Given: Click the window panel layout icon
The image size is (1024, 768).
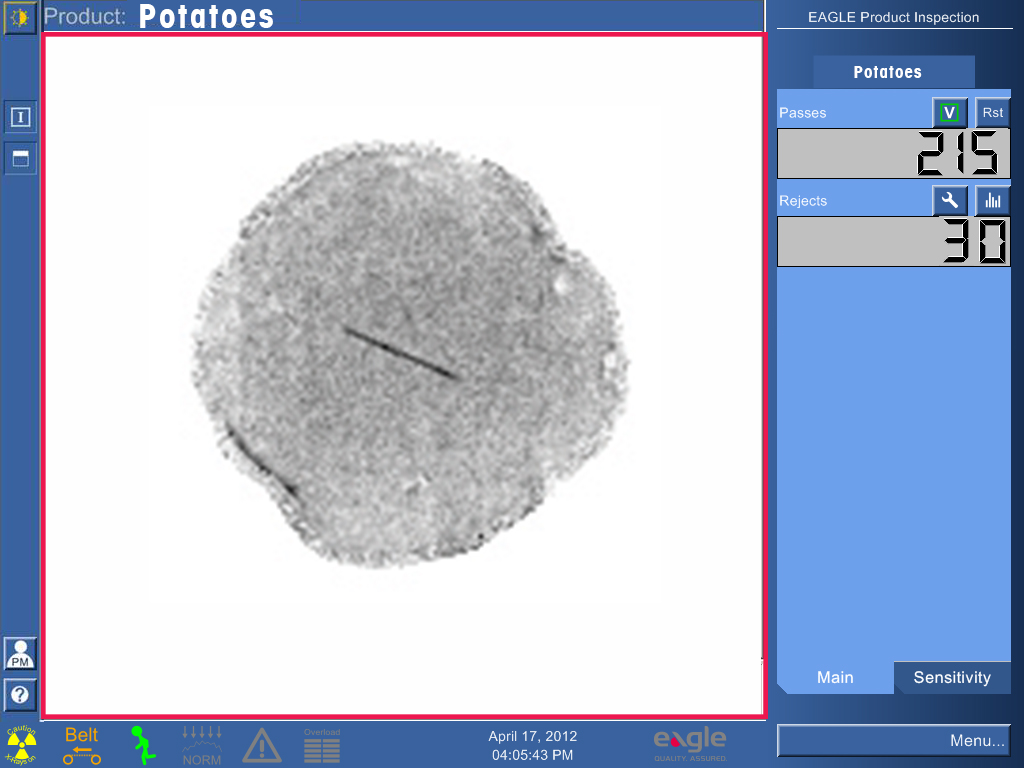Looking at the screenshot, I should pyautogui.click(x=20, y=158).
